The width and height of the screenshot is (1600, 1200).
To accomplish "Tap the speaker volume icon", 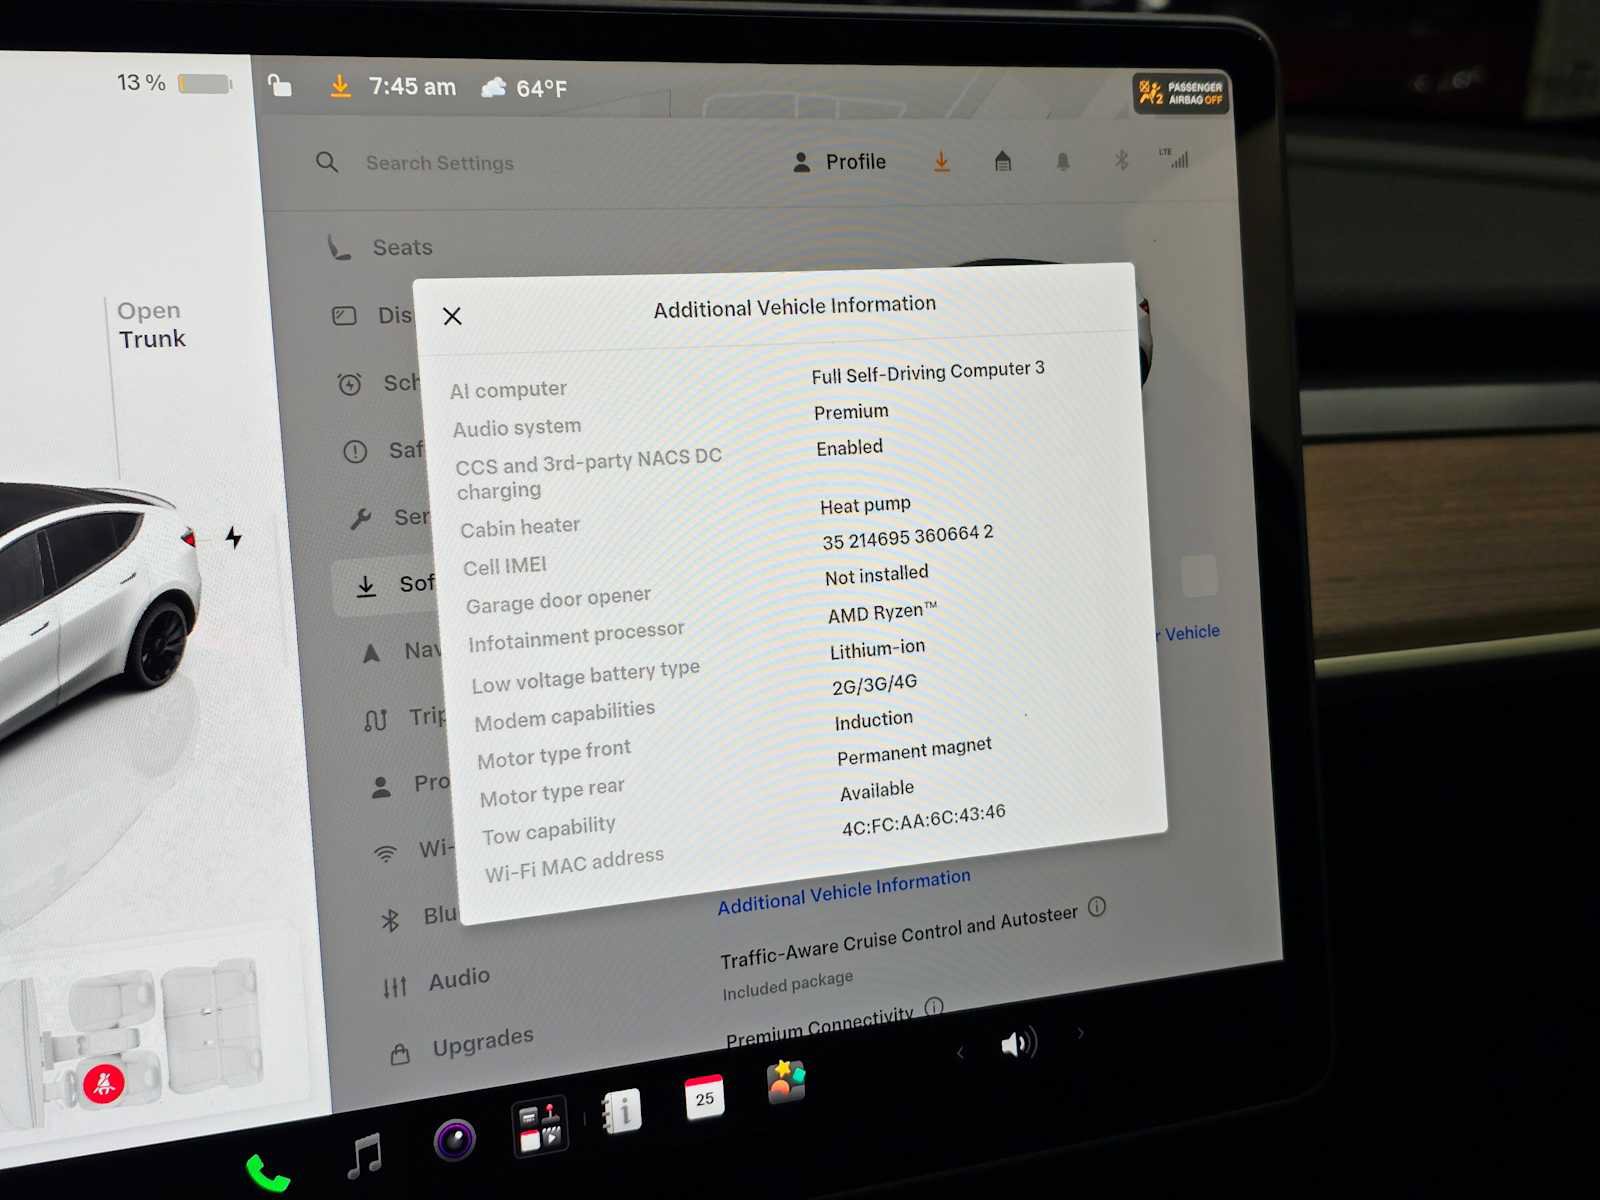I will [x=1018, y=1044].
